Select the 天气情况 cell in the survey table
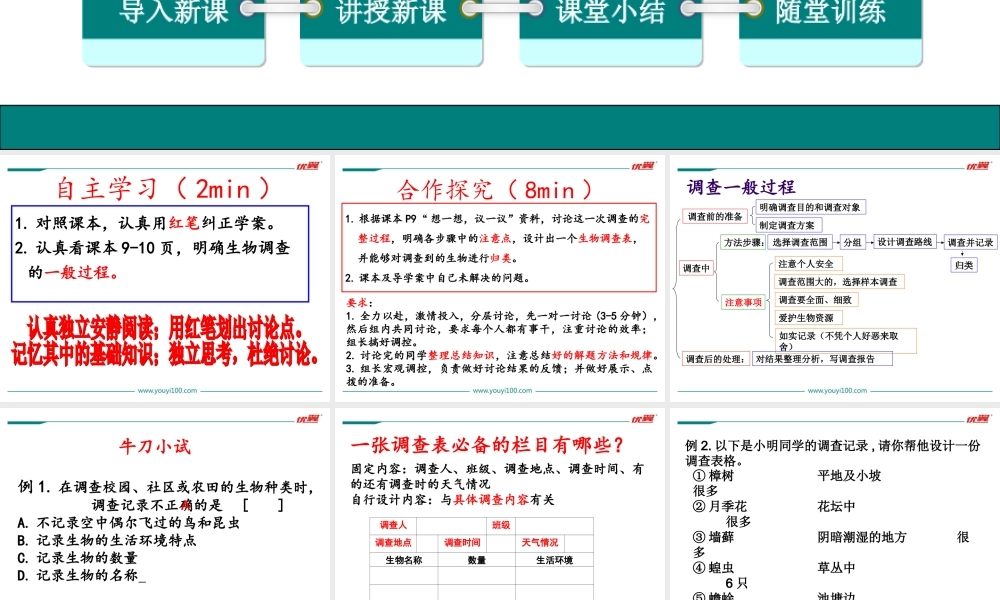Viewport: 1000px width, 600px height. pos(540,542)
